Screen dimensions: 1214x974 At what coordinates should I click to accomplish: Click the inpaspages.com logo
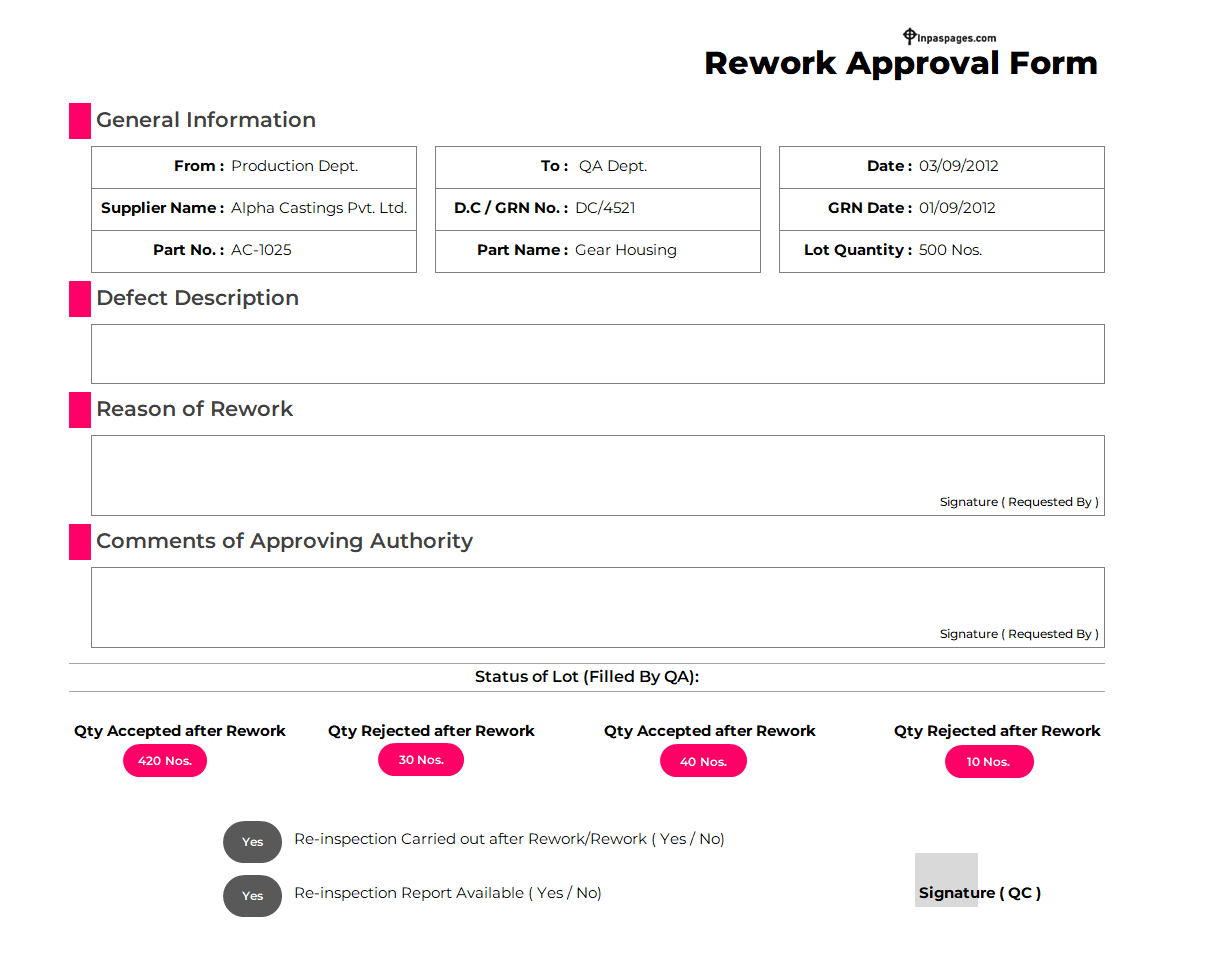pyautogui.click(x=949, y=37)
